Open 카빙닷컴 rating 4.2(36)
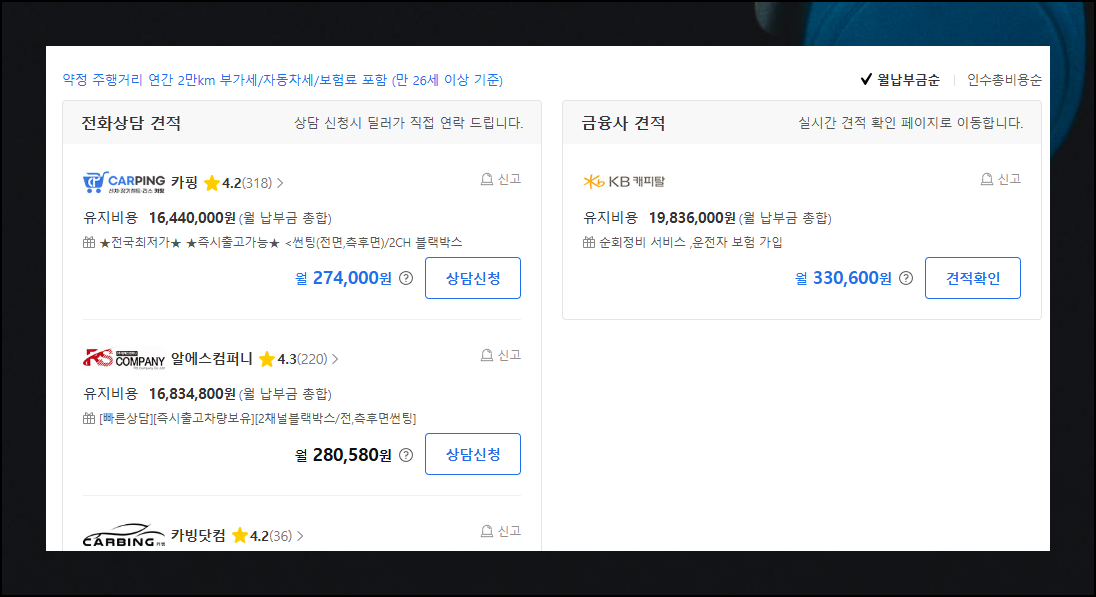1096x597 pixels. point(271,536)
